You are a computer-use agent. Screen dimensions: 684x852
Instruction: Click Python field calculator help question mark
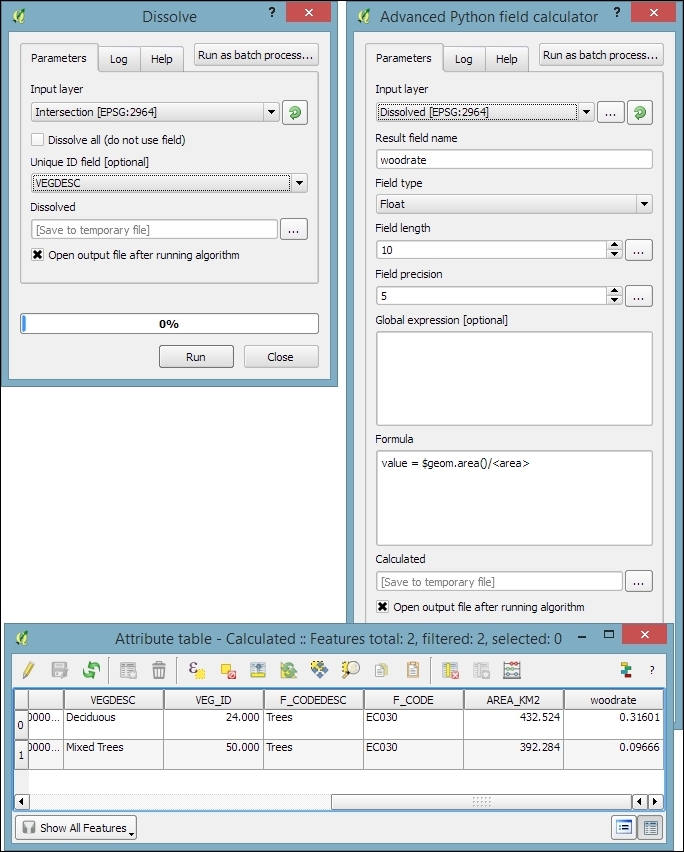tap(617, 12)
